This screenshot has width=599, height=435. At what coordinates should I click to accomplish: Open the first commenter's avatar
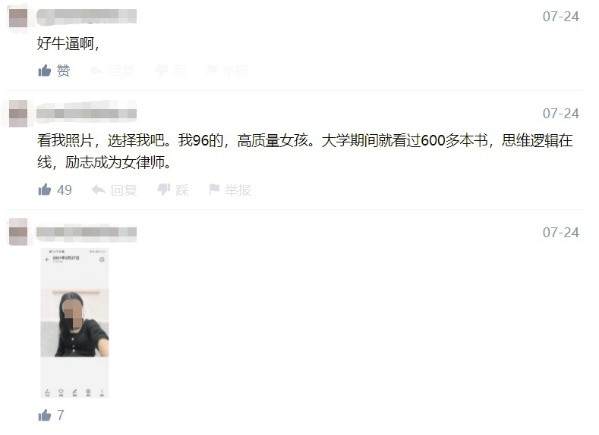tap(18, 18)
